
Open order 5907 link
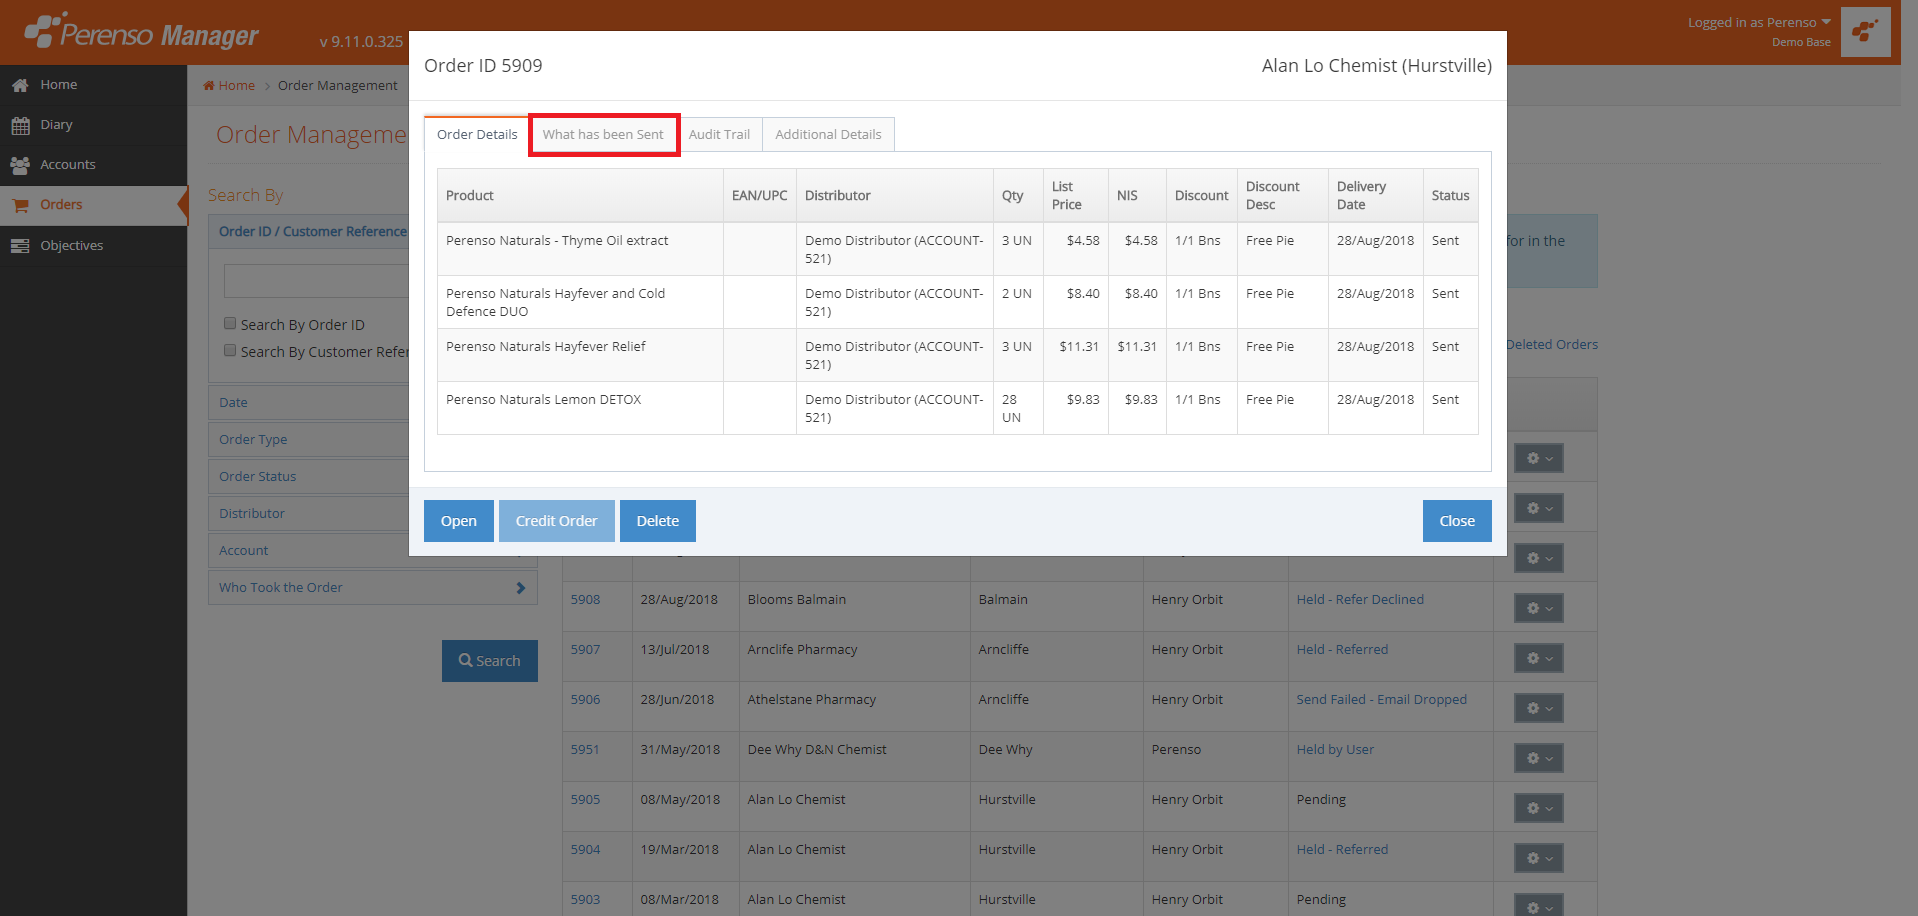coord(586,650)
